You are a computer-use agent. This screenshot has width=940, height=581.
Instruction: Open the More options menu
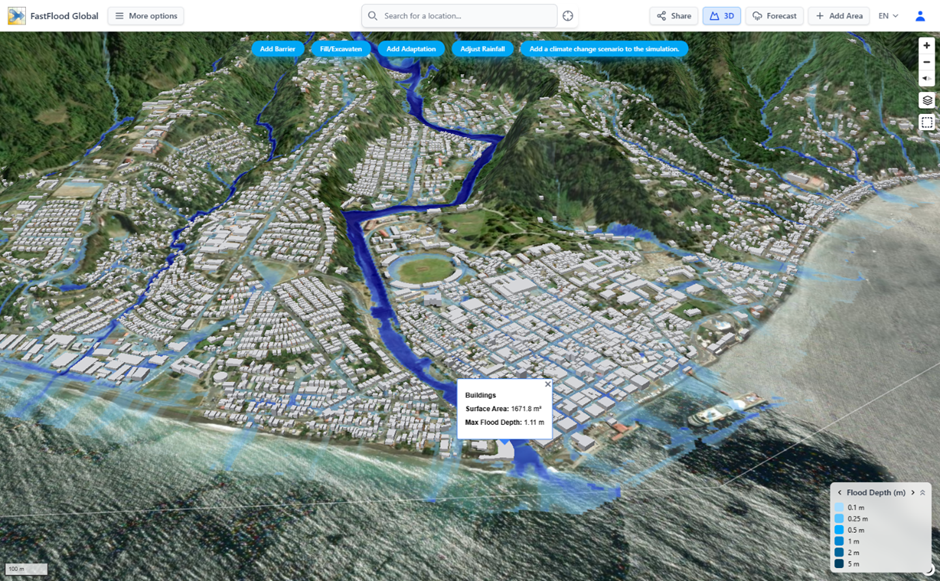tap(146, 16)
